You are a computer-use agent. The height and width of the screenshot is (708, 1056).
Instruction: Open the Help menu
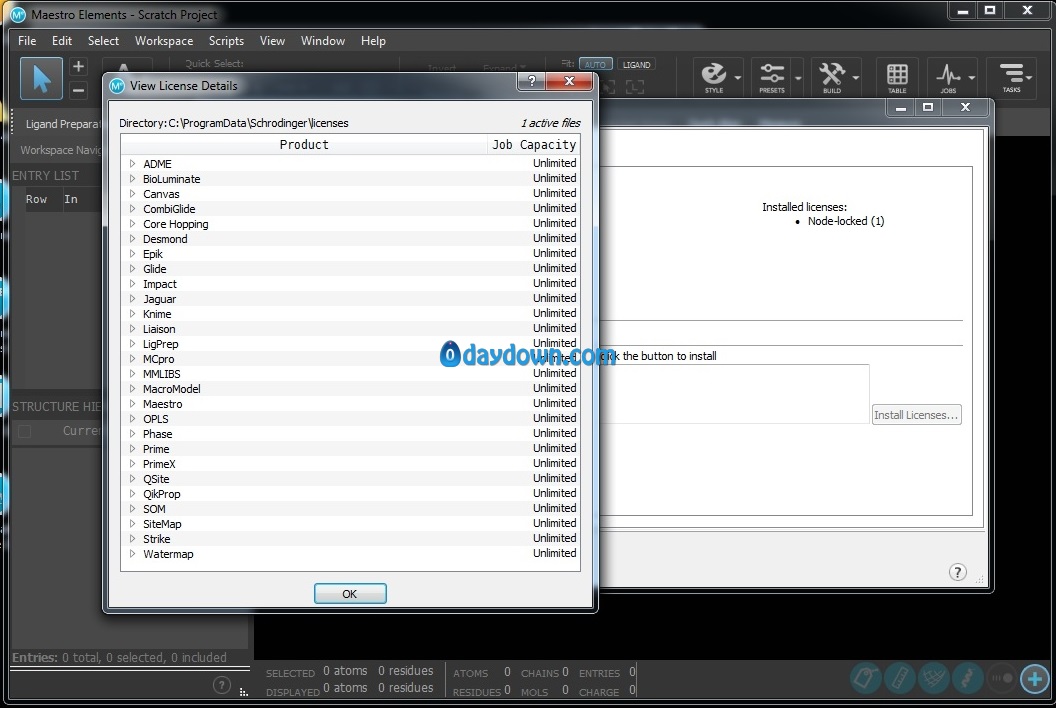click(x=373, y=40)
